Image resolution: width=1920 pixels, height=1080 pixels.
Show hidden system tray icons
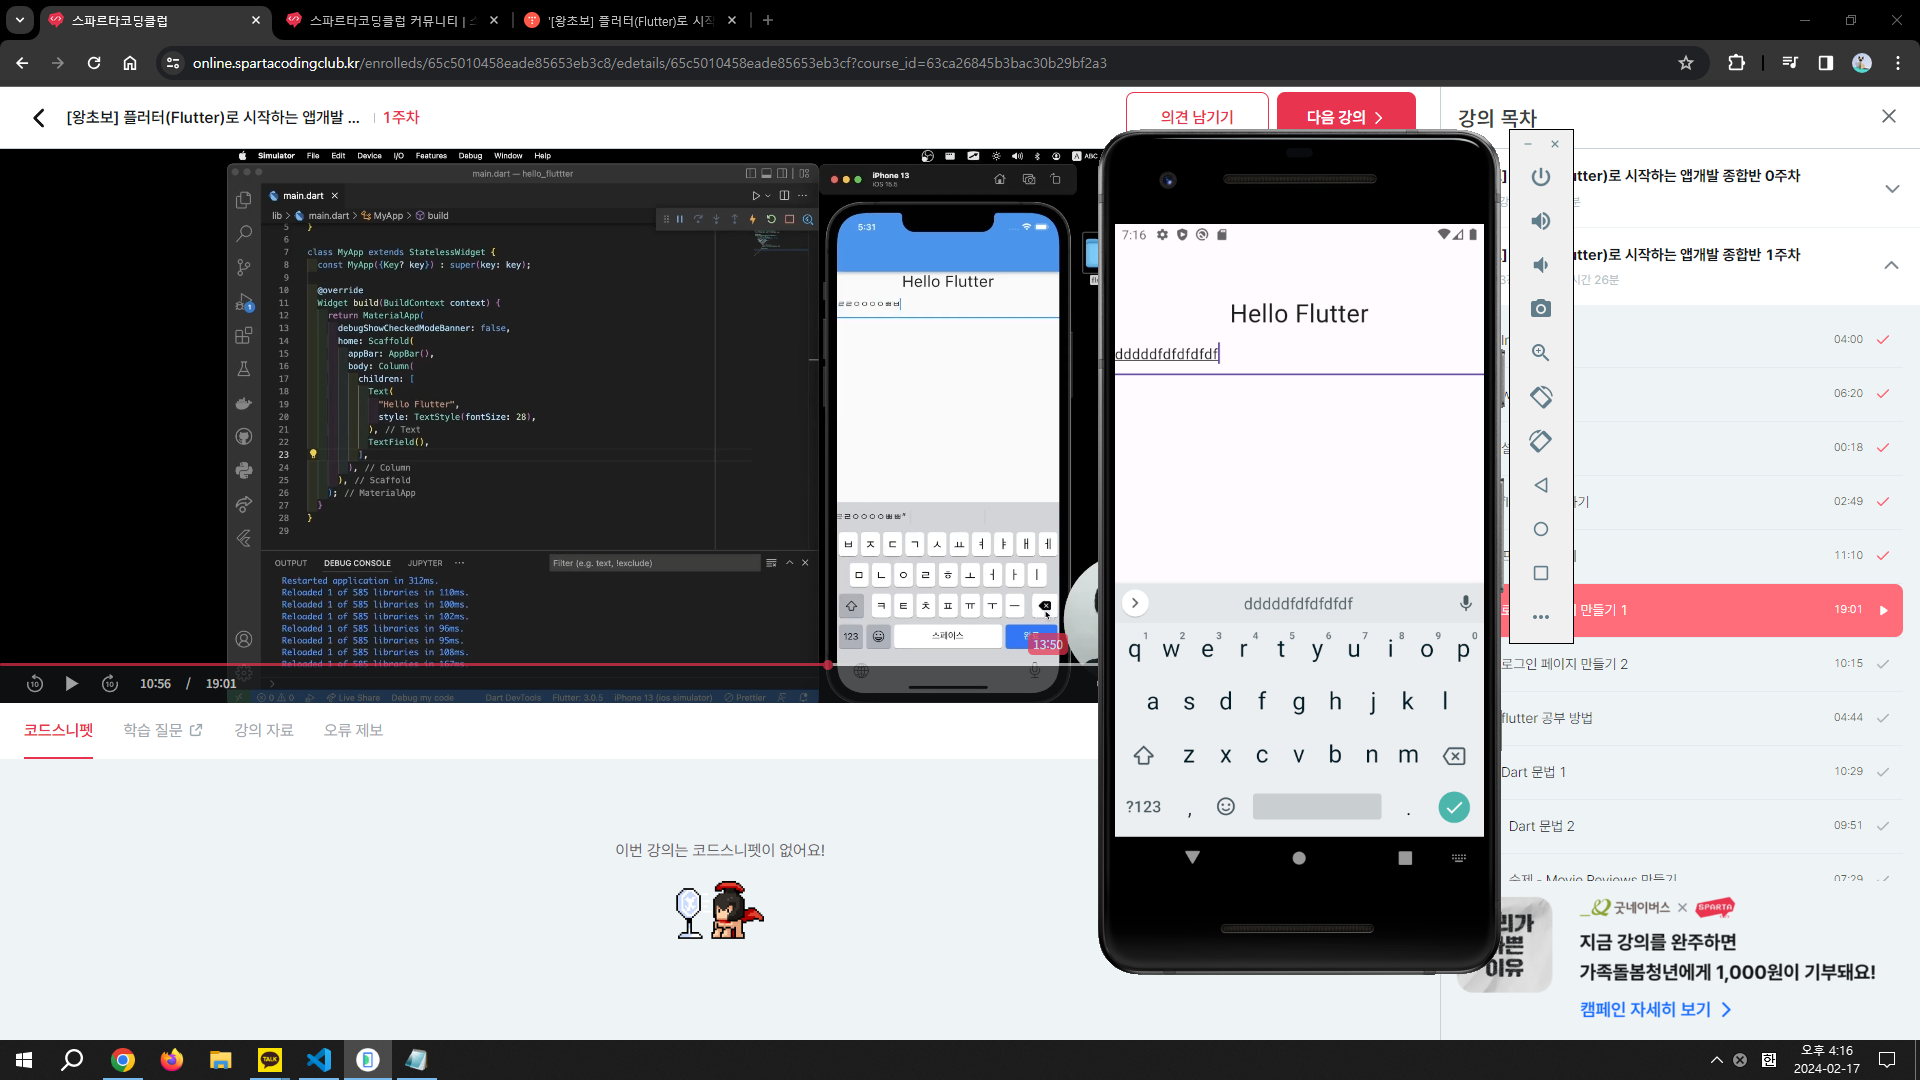[1717, 1060]
